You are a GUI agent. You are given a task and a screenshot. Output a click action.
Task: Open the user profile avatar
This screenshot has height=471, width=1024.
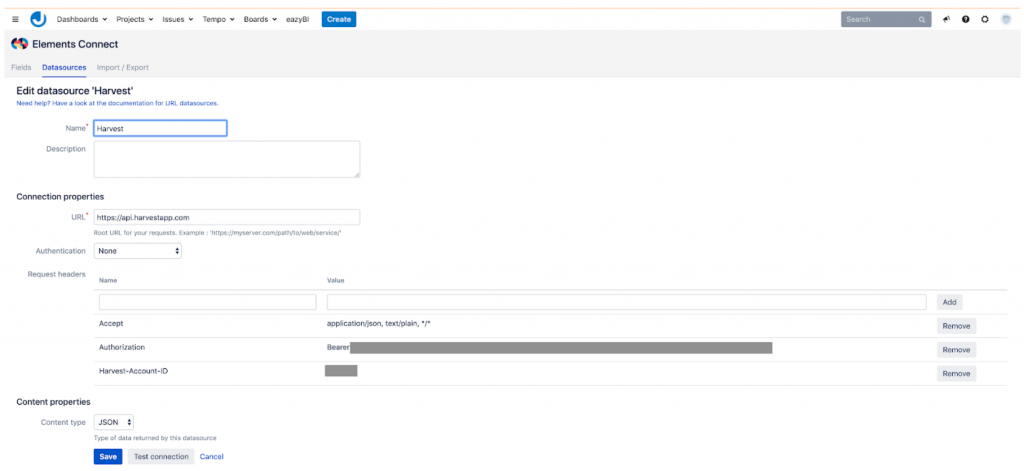point(1006,20)
